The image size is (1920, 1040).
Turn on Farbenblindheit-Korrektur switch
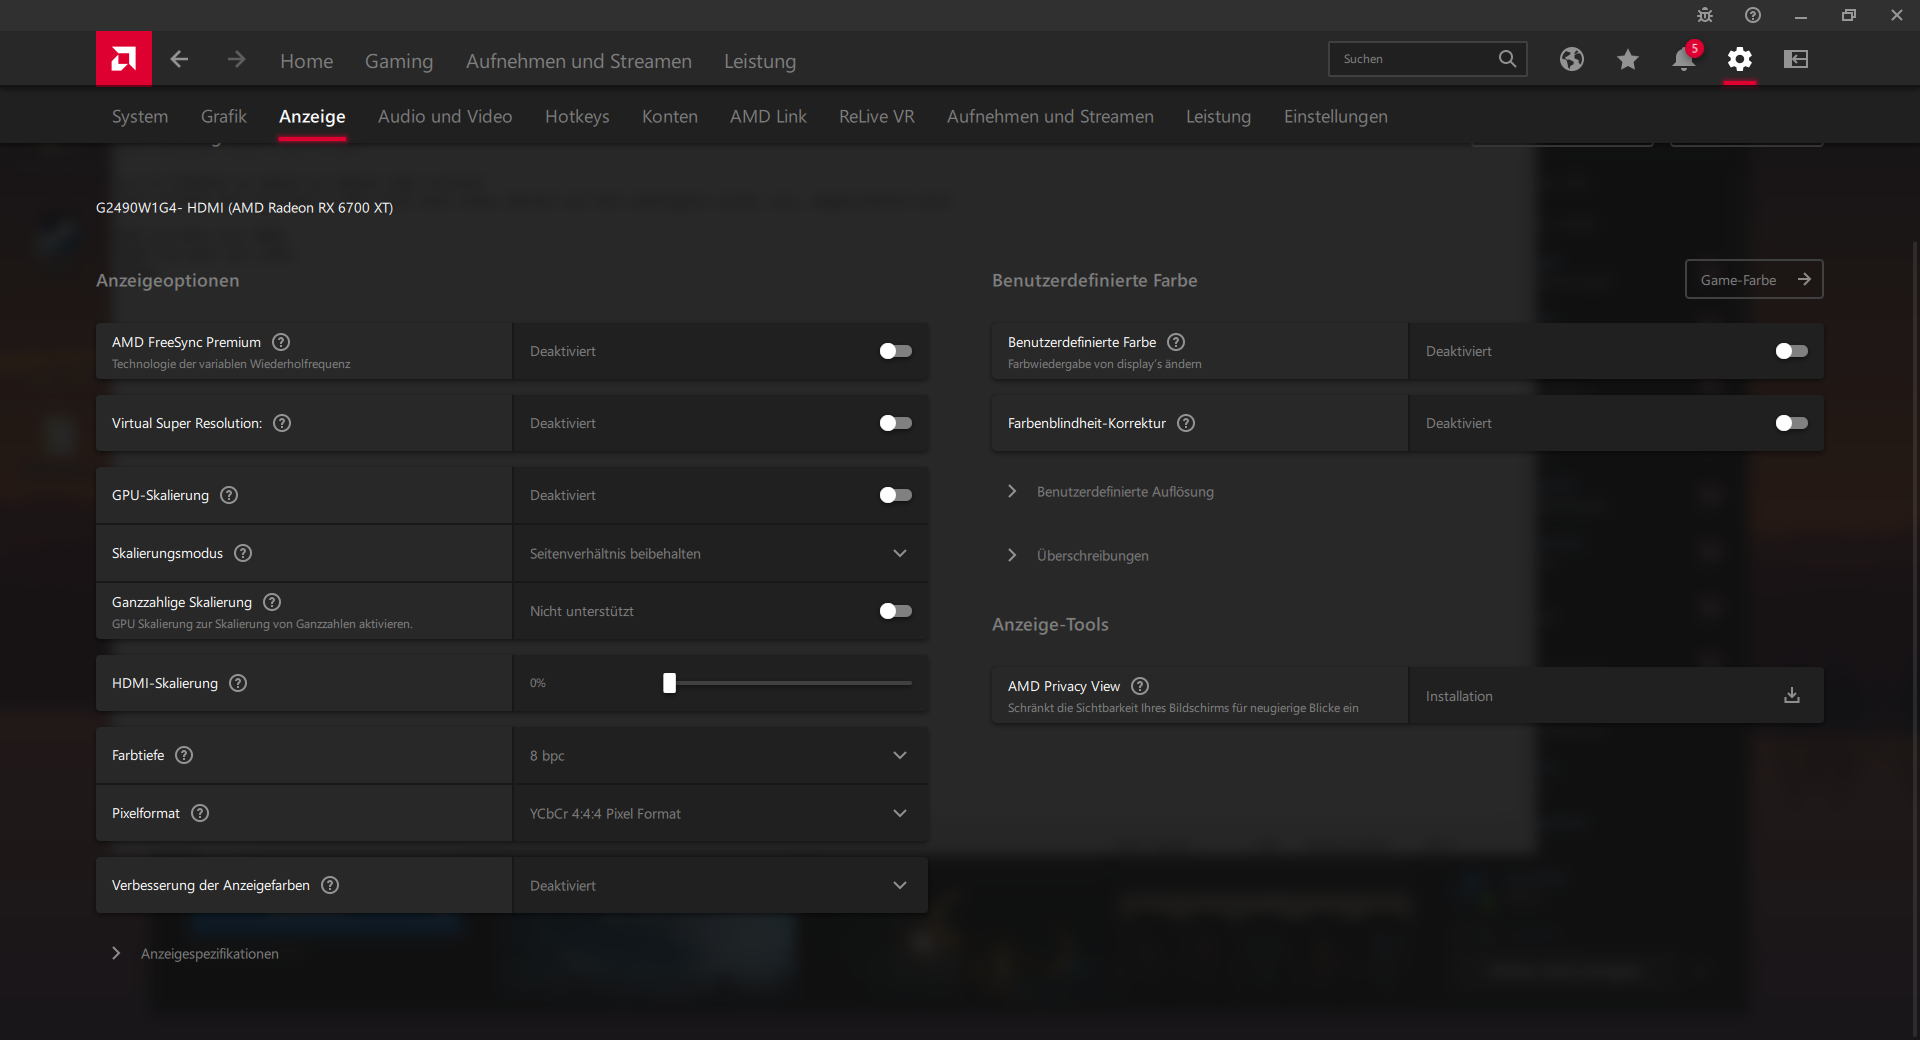pos(1791,423)
